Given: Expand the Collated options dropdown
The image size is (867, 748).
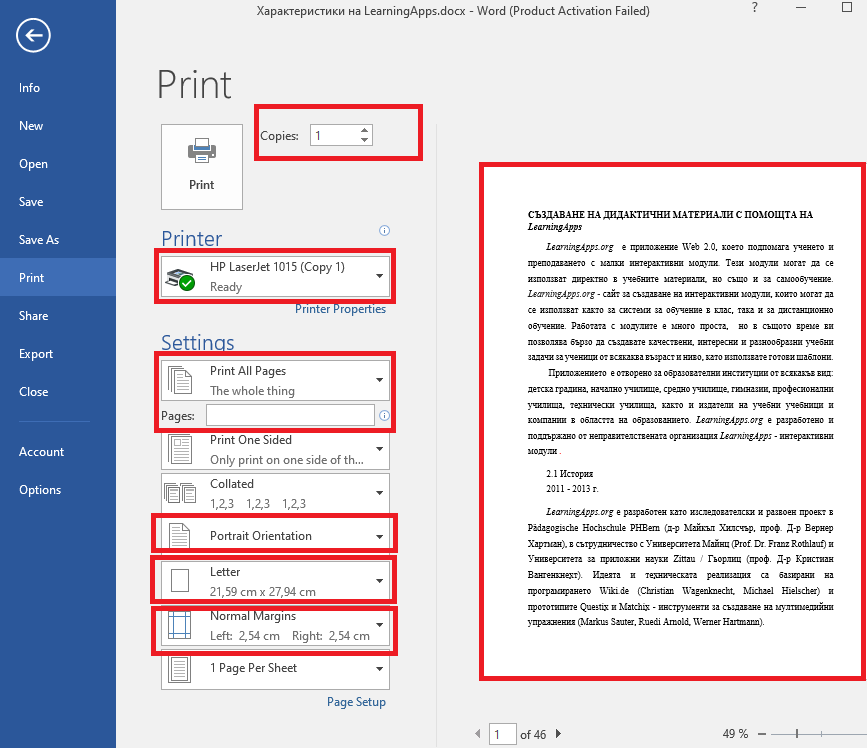Looking at the screenshot, I should pyautogui.click(x=275, y=493).
